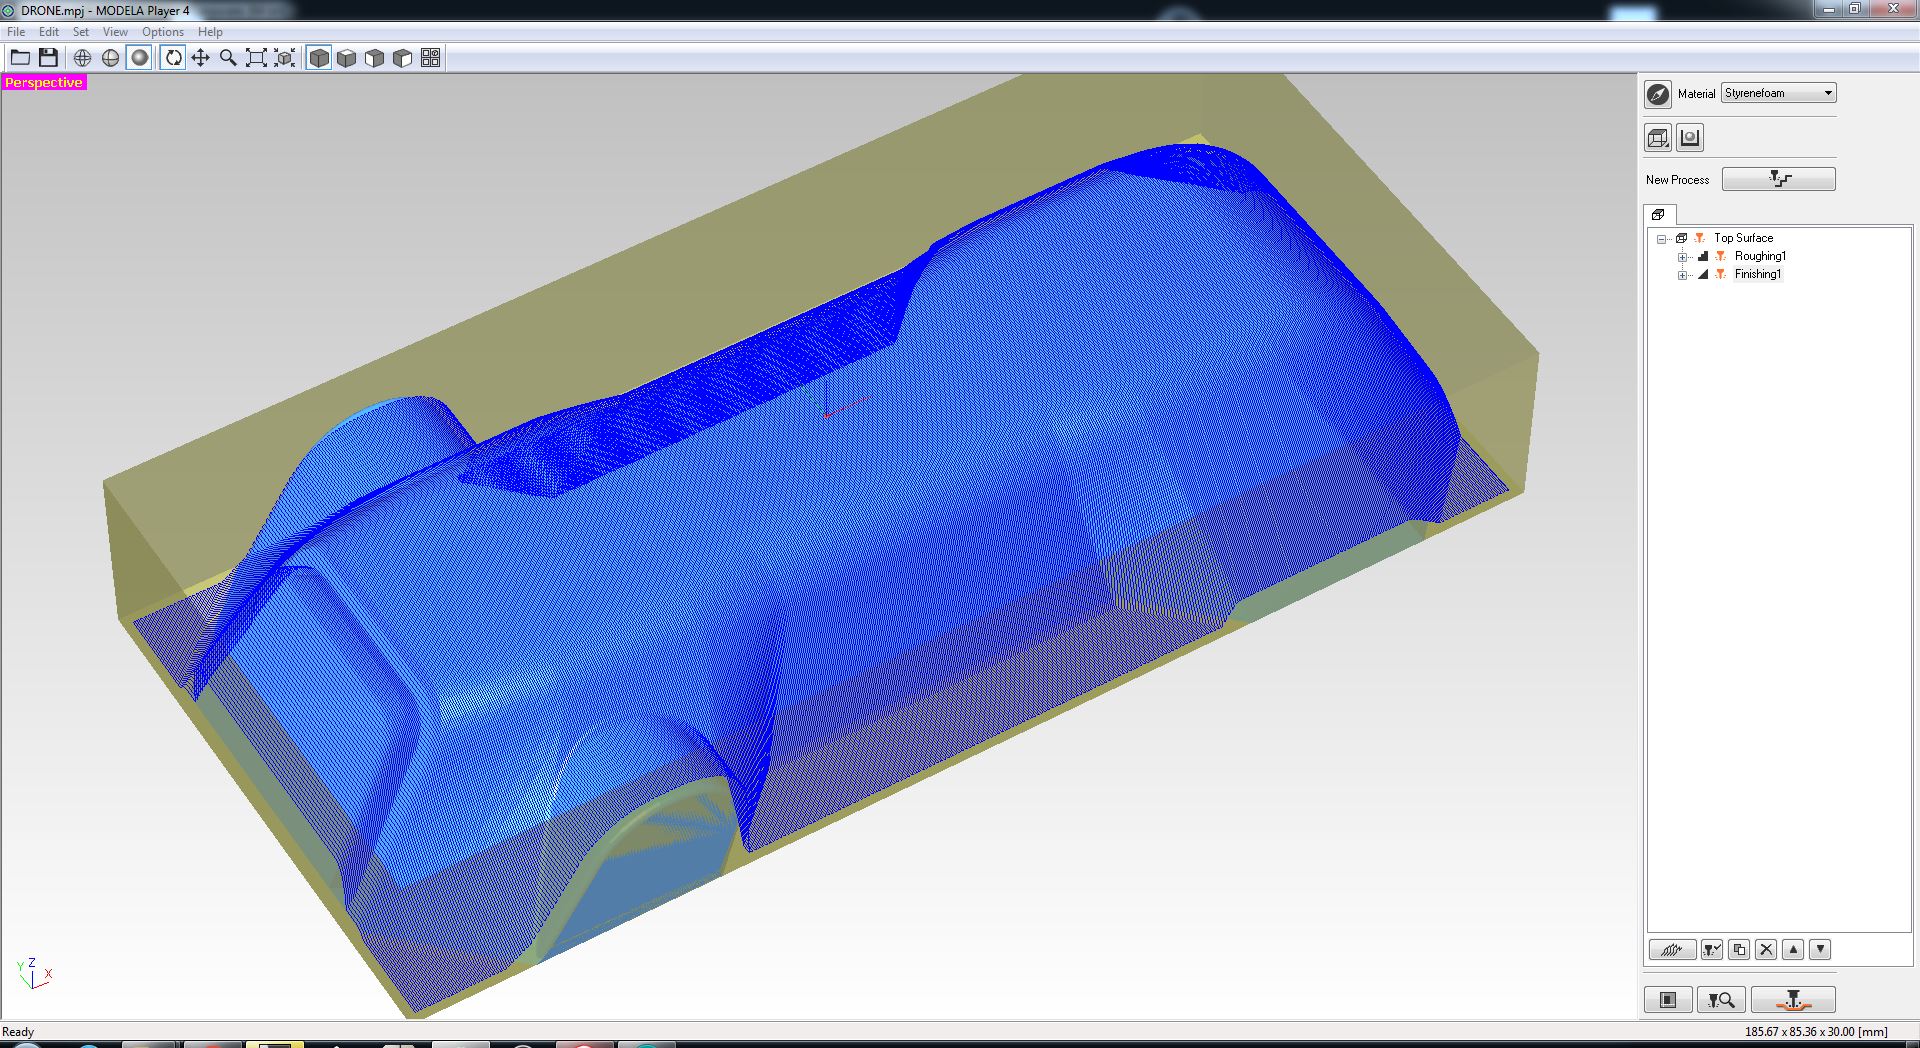The width and height of the screenshot is (1920, 1048).
Task: Open the Set menu
Action: [x=81, y=32]
